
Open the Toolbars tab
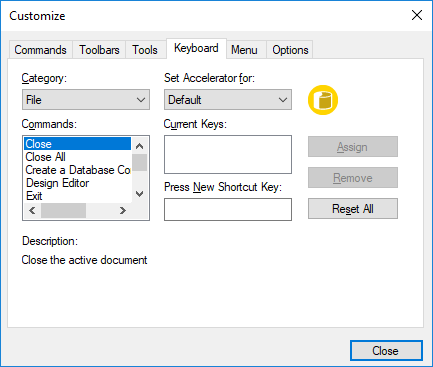[x=99, y=50]
